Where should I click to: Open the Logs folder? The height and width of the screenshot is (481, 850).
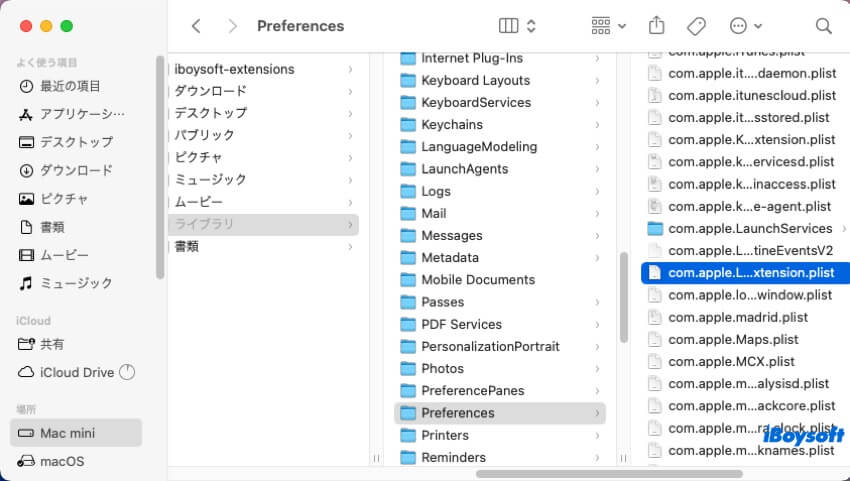(x=500, y=191)
